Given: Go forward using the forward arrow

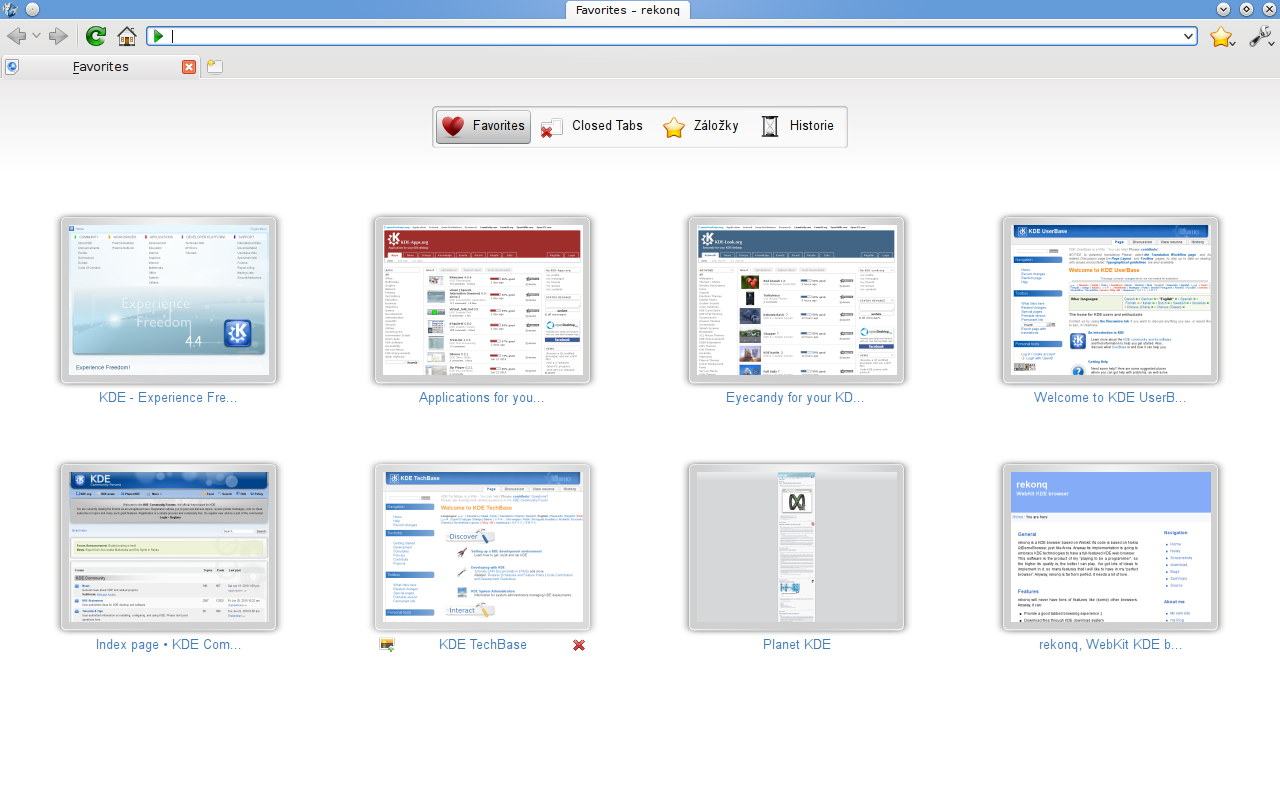Looking at the screenshot, I should tap(58, 36).
